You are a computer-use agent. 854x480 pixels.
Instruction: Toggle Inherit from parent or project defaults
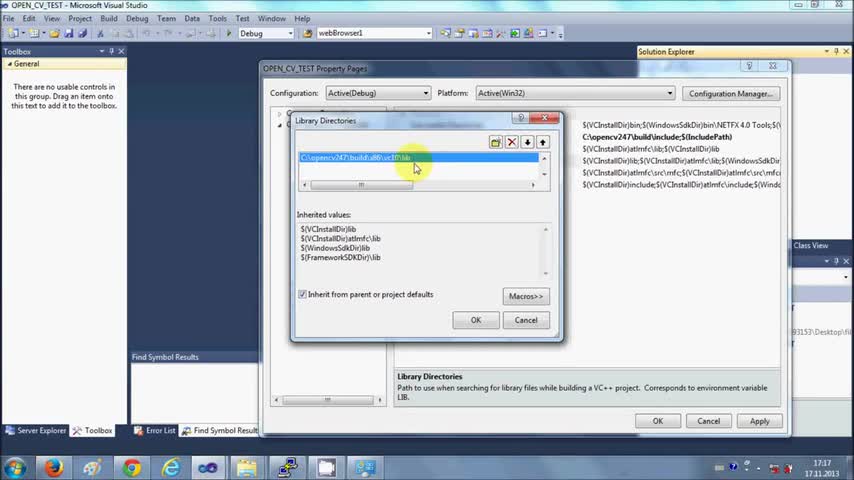tap(302, 294)
